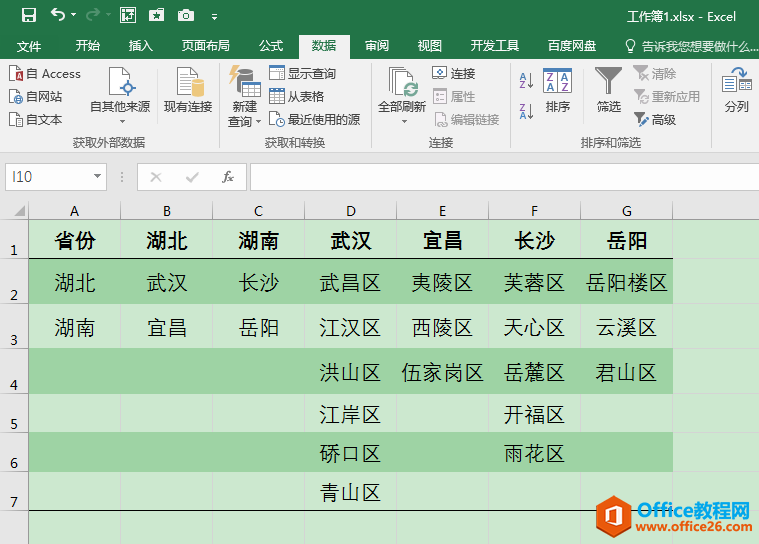The width and height of the screenshot is (759, 544).
Task: Click the 编辑链接 item
Action: click(x=466, y=120)
